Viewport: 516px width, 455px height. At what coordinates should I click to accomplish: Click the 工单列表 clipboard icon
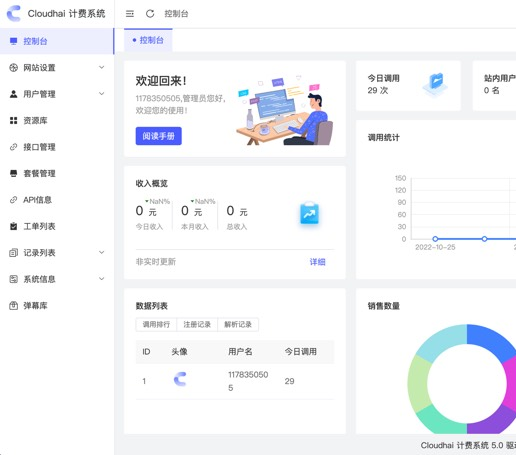[x=13, y=226]
